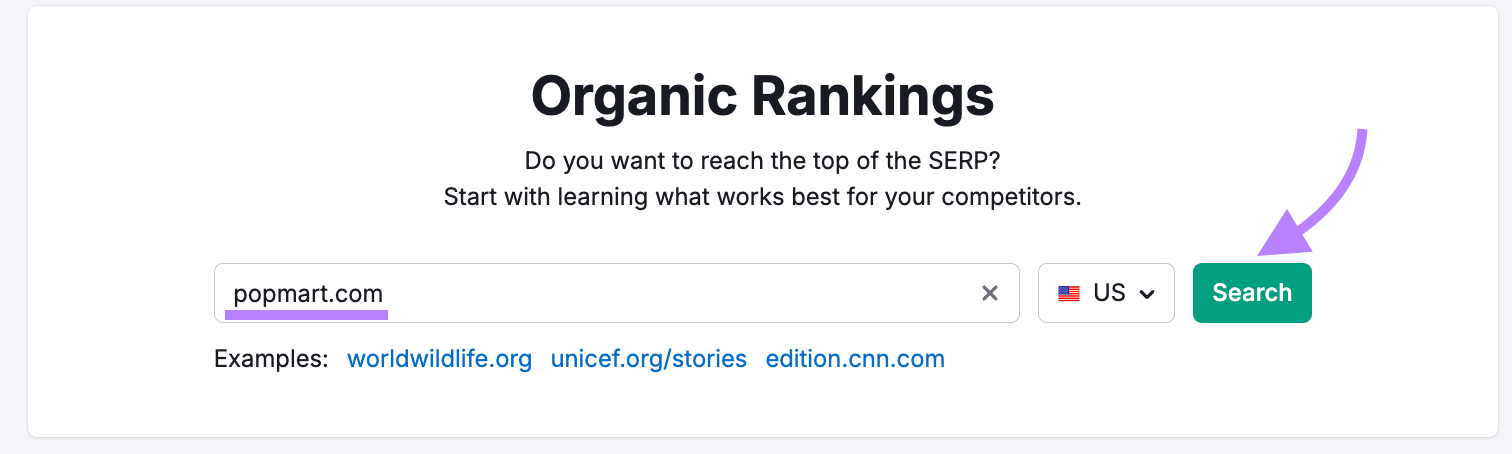Screen dimensions: 1512x454
Task: Open the edition.cnn.com example link
Action: coord(855,359)
